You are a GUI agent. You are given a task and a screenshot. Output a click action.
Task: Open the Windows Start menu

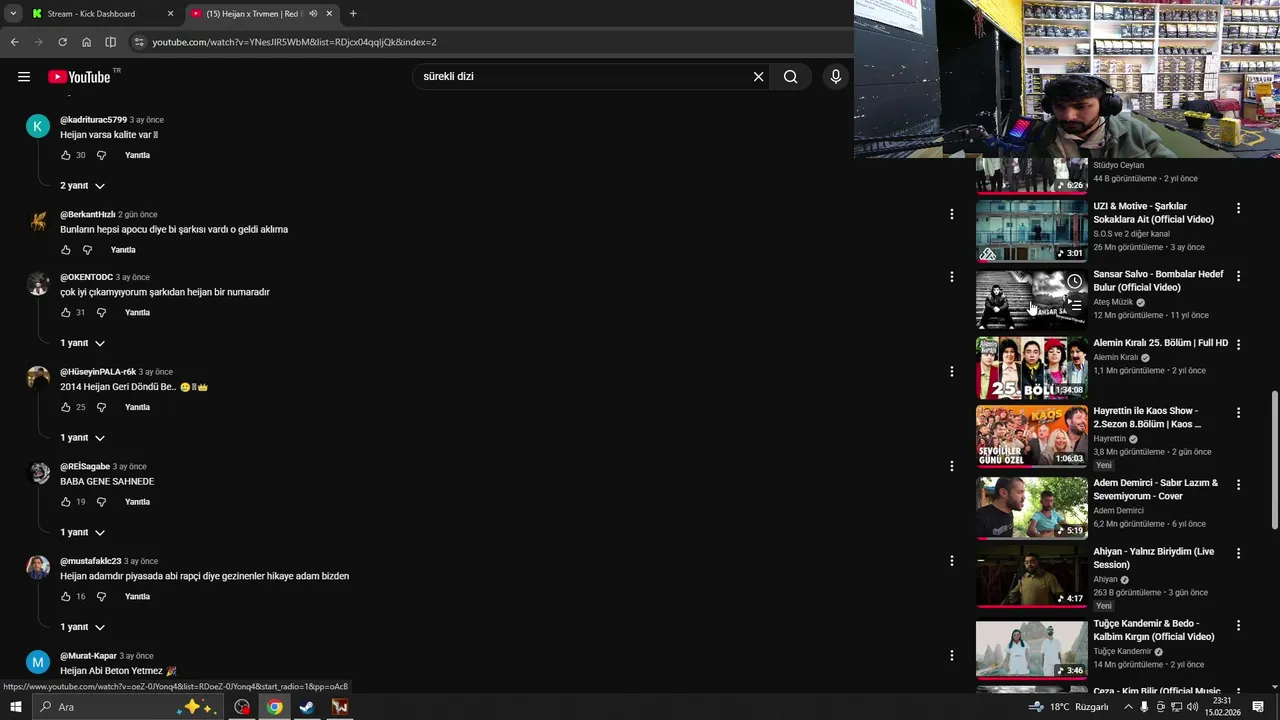coord(15,707)
